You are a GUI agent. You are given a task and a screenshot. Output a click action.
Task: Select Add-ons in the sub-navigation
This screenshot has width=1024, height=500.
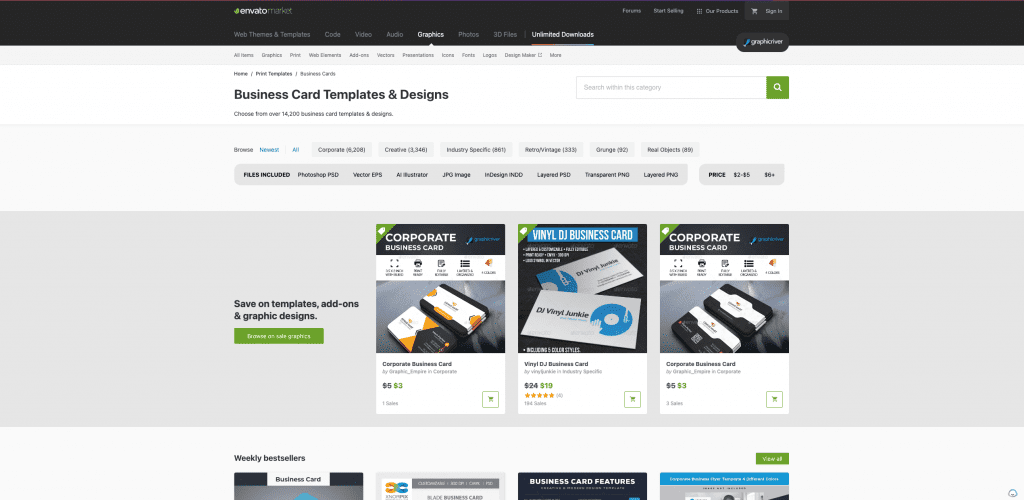pyautogui.click(x=359, y=55)
